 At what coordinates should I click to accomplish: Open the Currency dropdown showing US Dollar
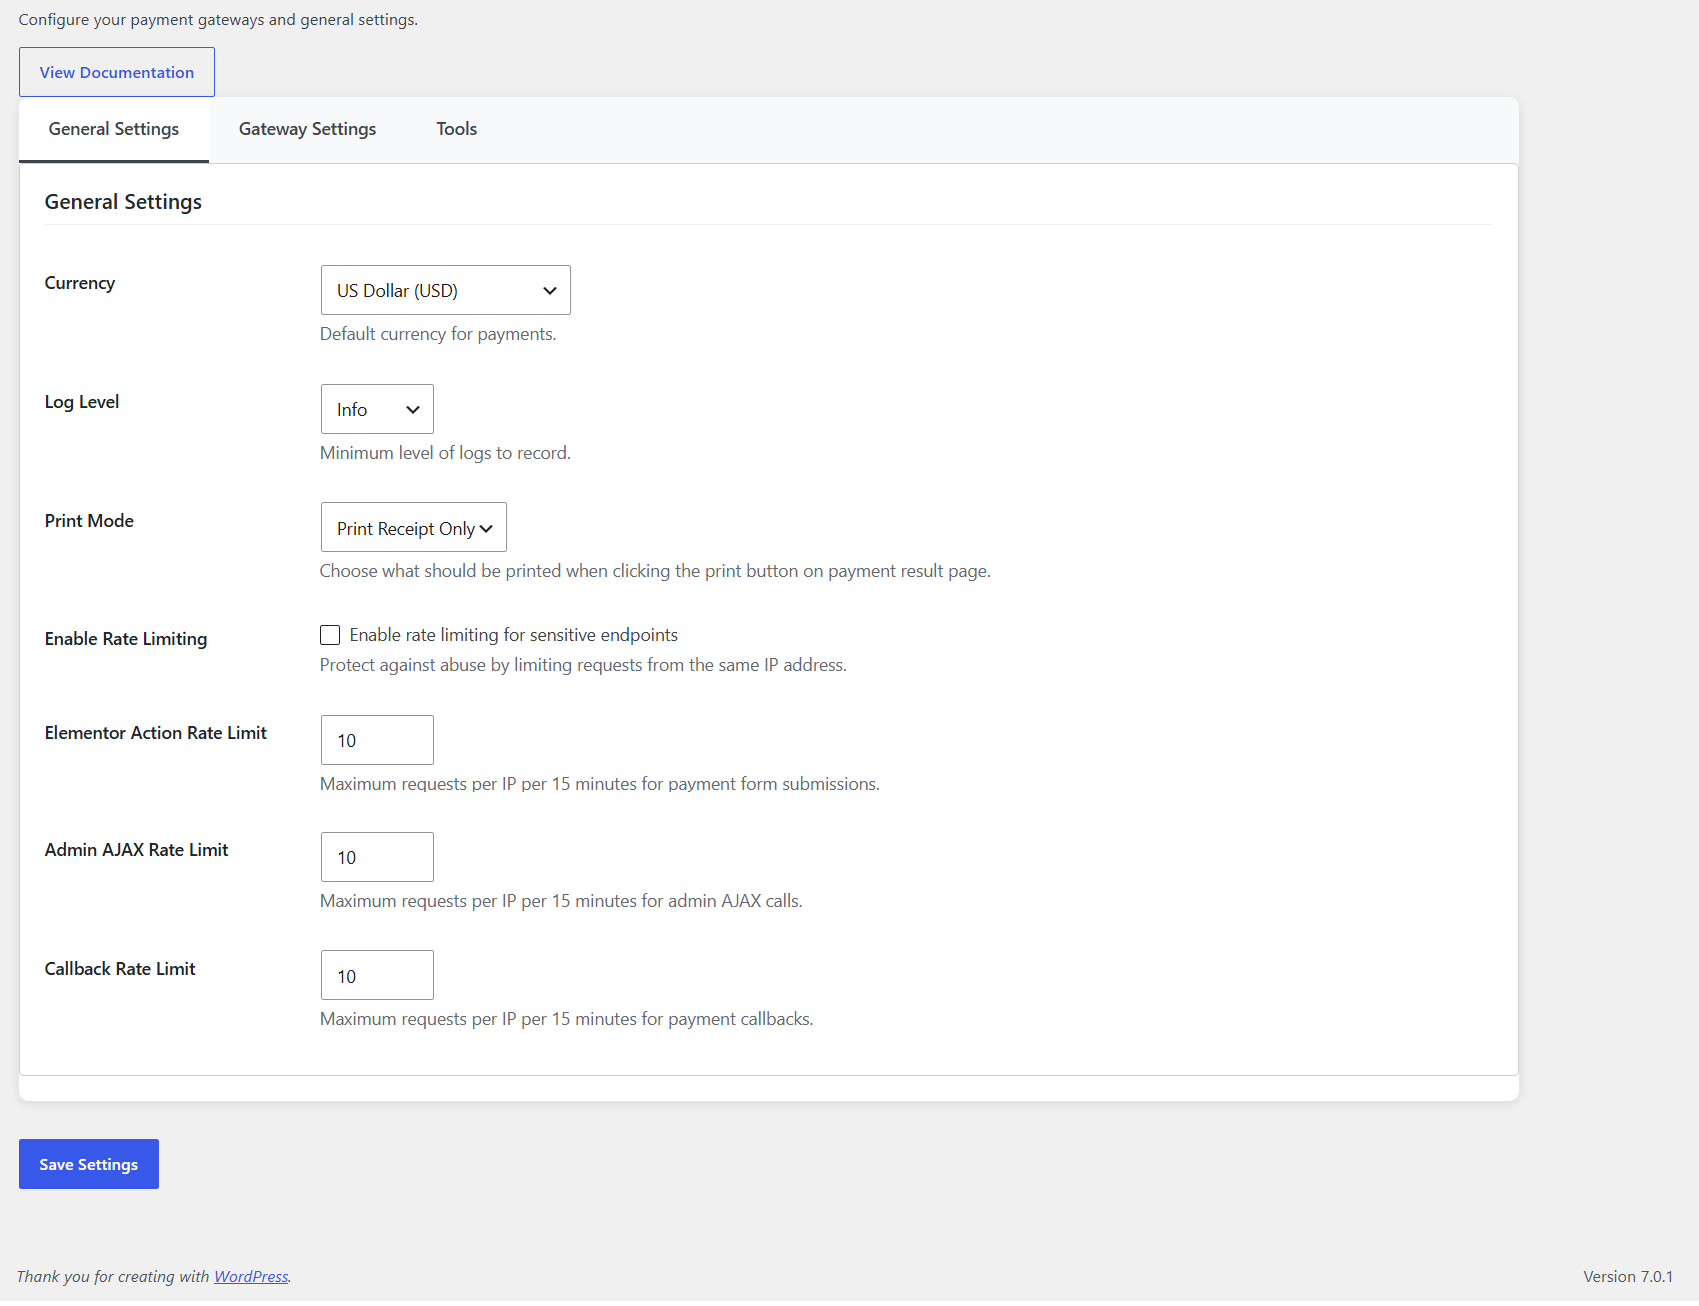tap(446, 290)
